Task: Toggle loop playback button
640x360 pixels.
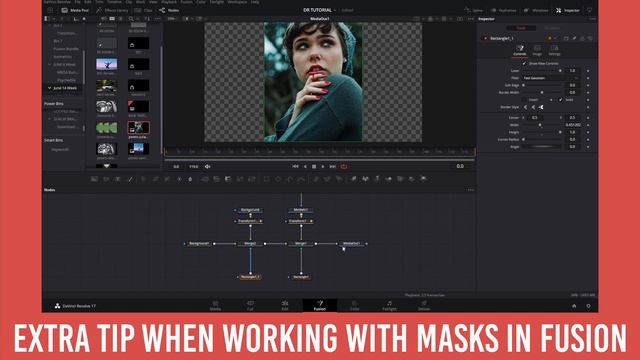Action: click(344, 167)
